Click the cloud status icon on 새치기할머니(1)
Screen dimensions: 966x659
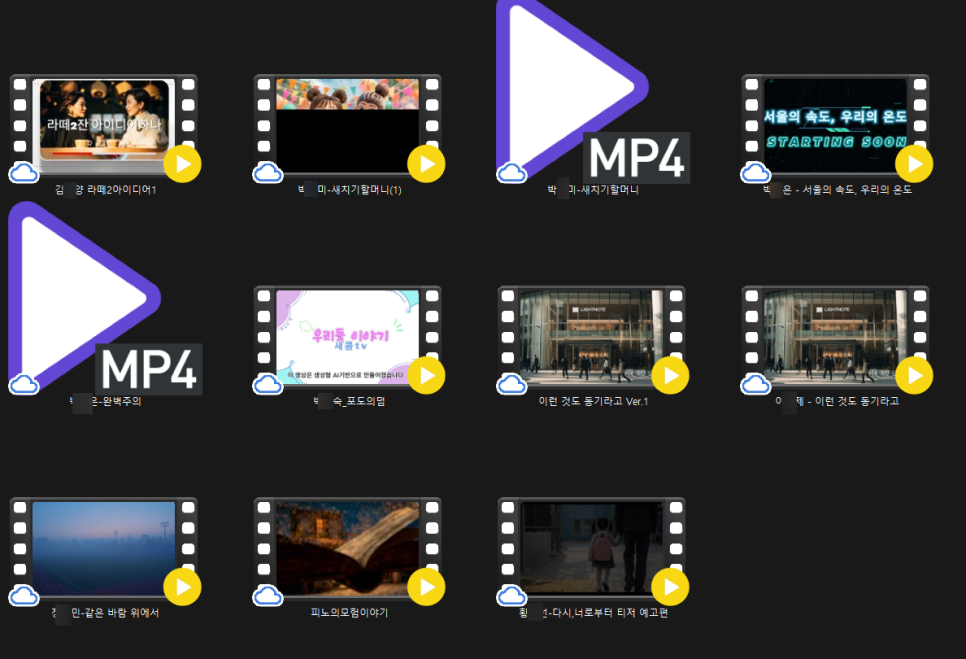268,172
